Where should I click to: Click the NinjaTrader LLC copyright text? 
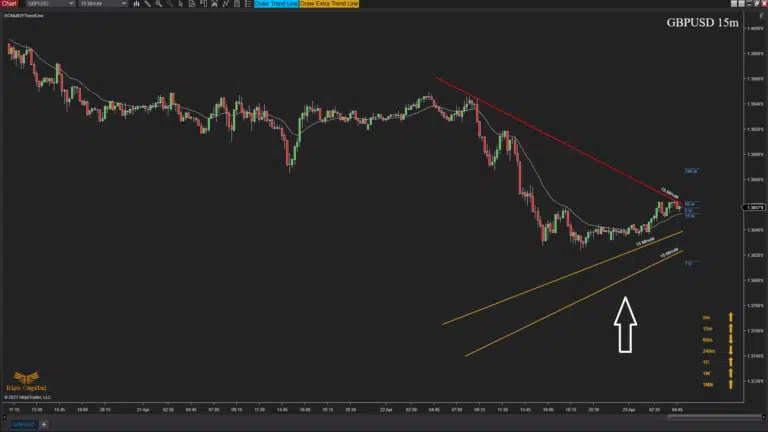coord(28,397)
